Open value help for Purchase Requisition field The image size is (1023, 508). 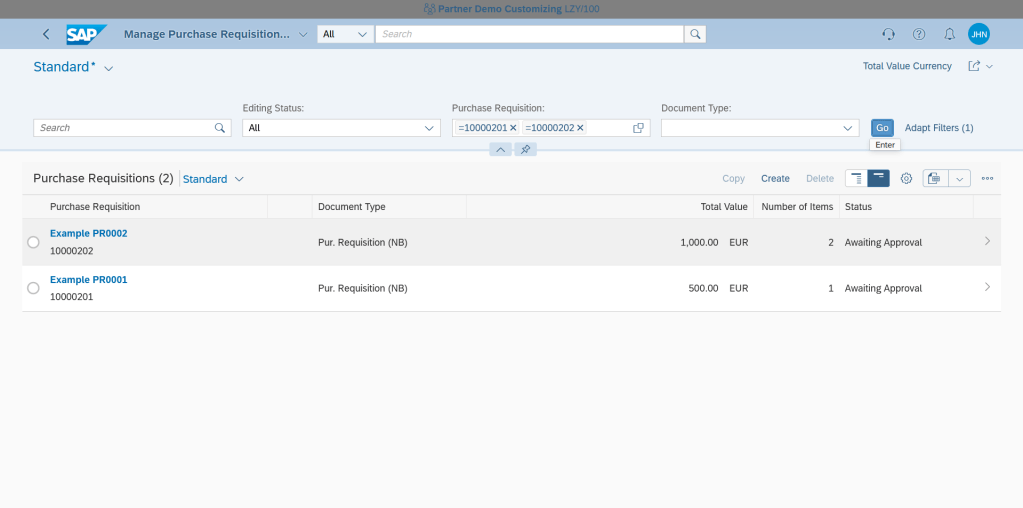tap(638, 128)
